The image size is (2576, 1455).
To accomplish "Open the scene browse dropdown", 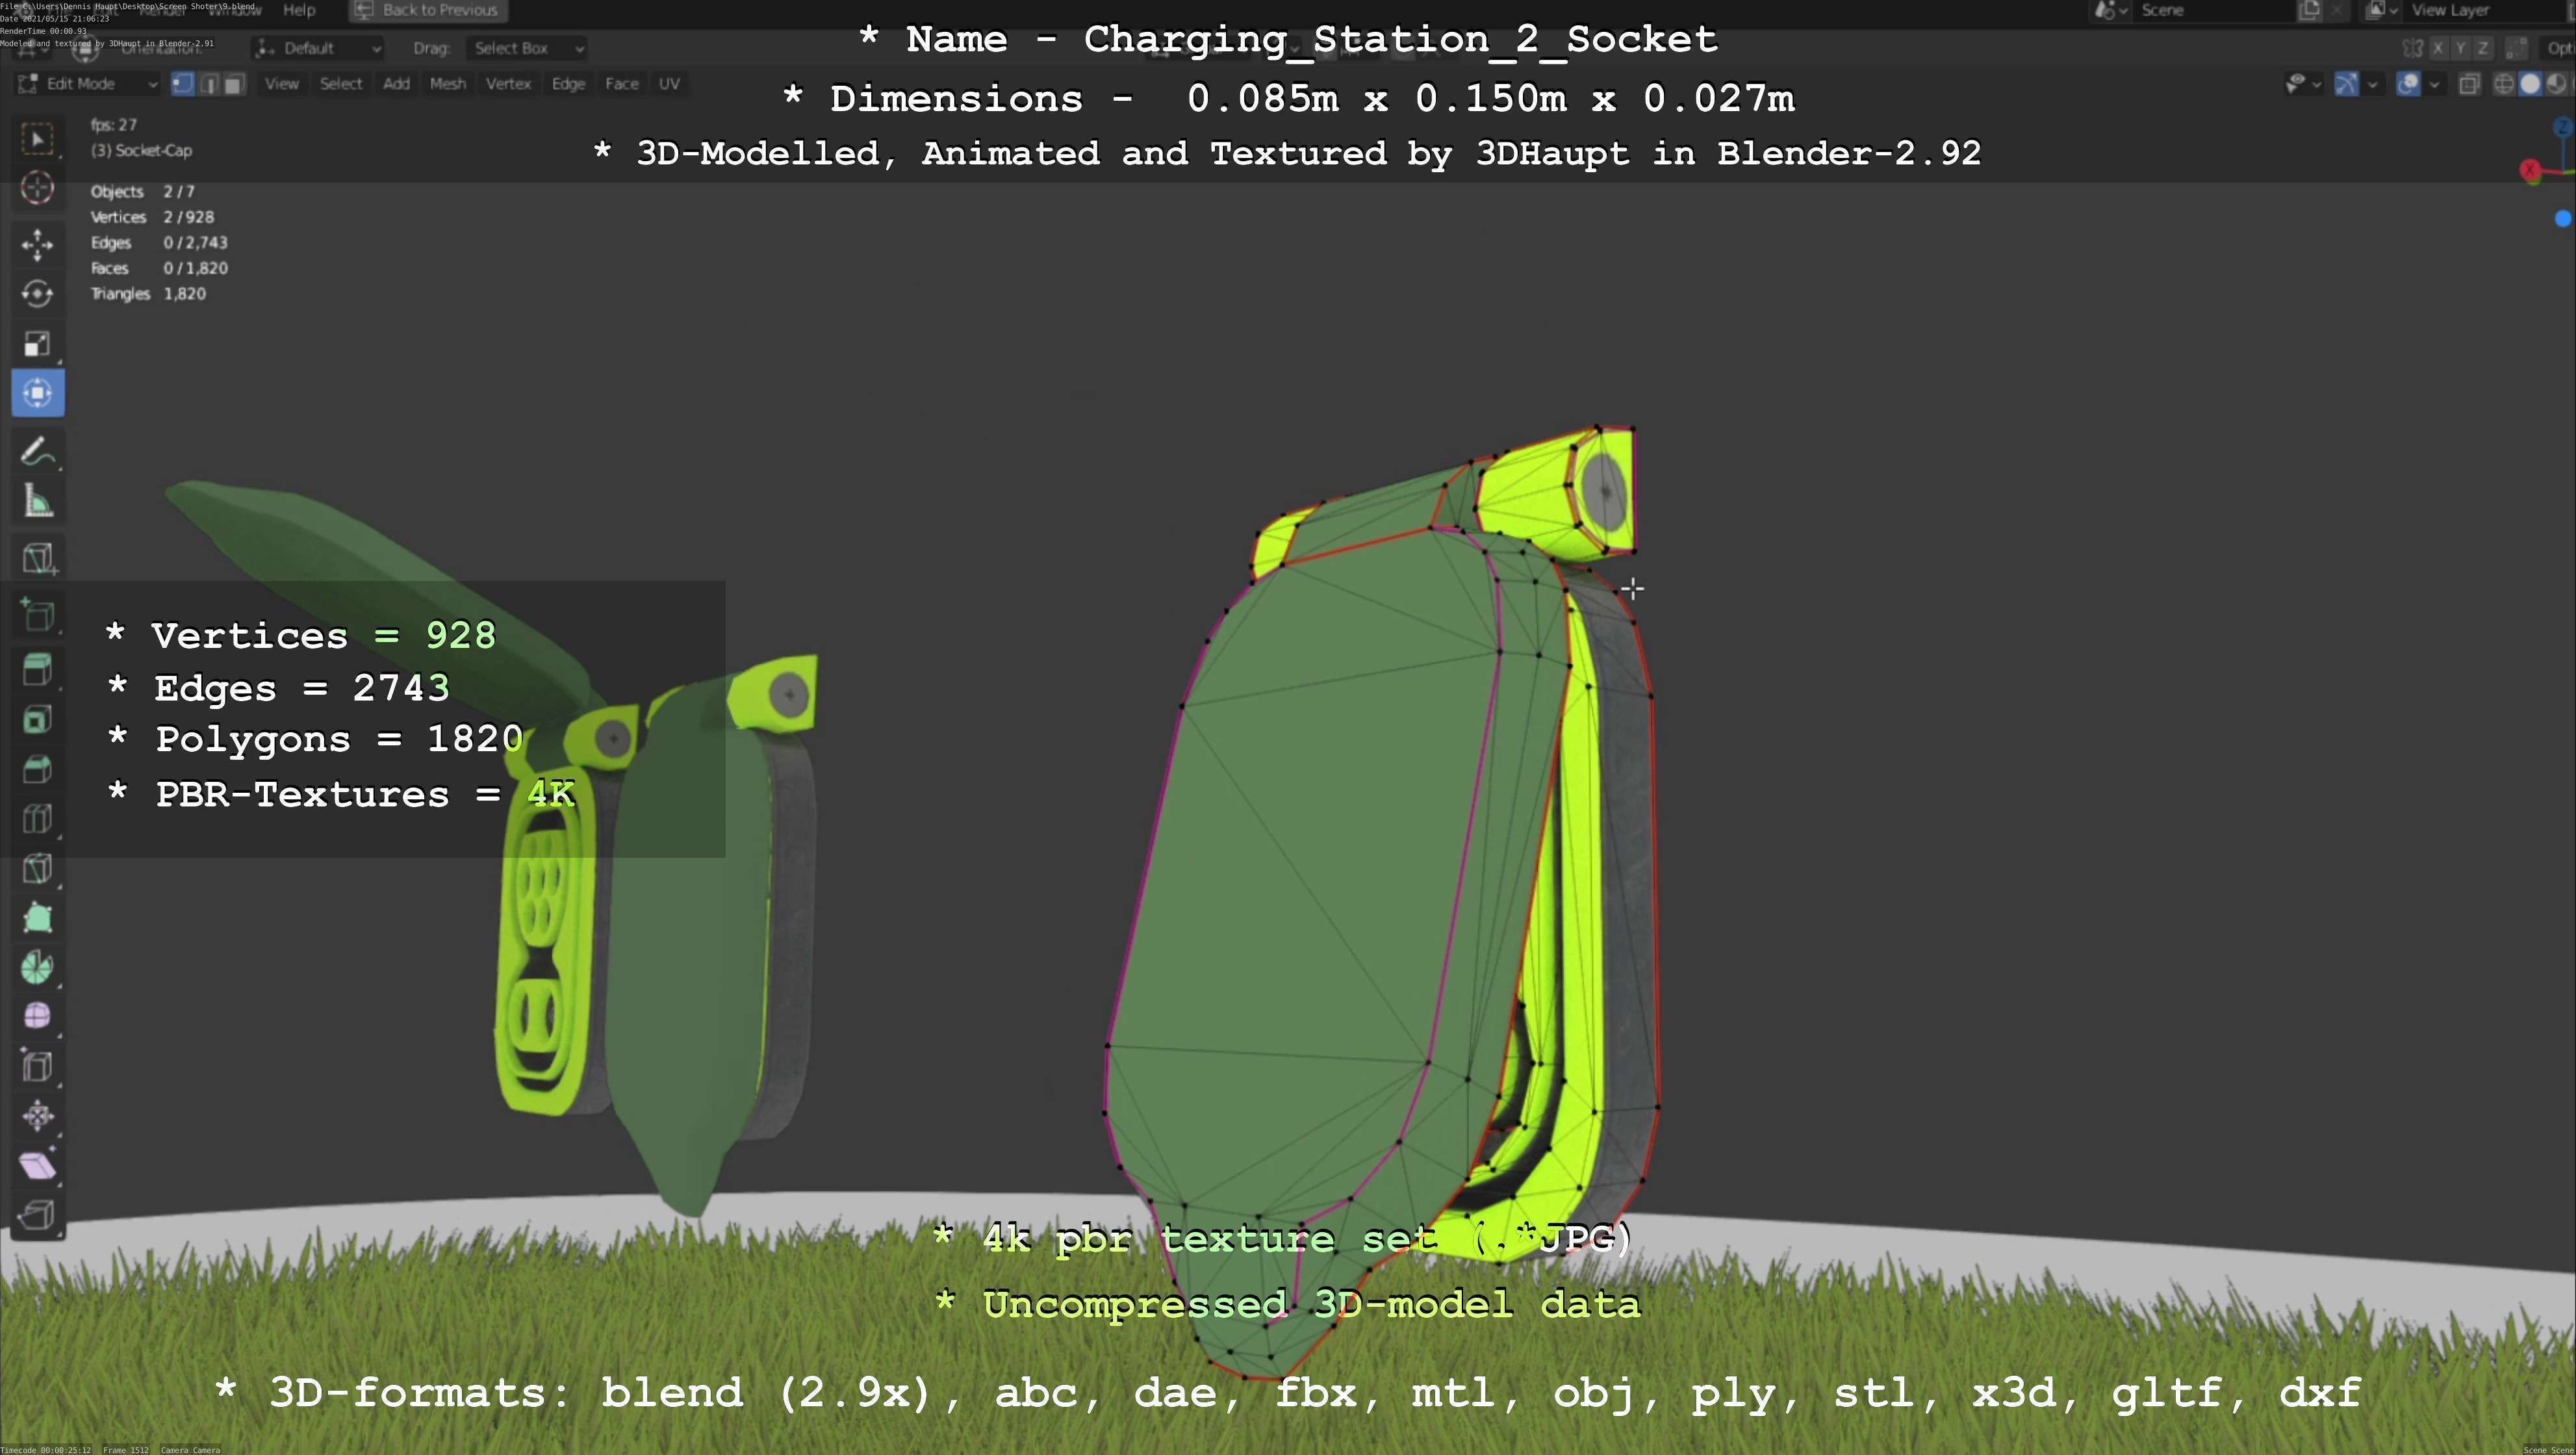I will [x=2110, y=10].
